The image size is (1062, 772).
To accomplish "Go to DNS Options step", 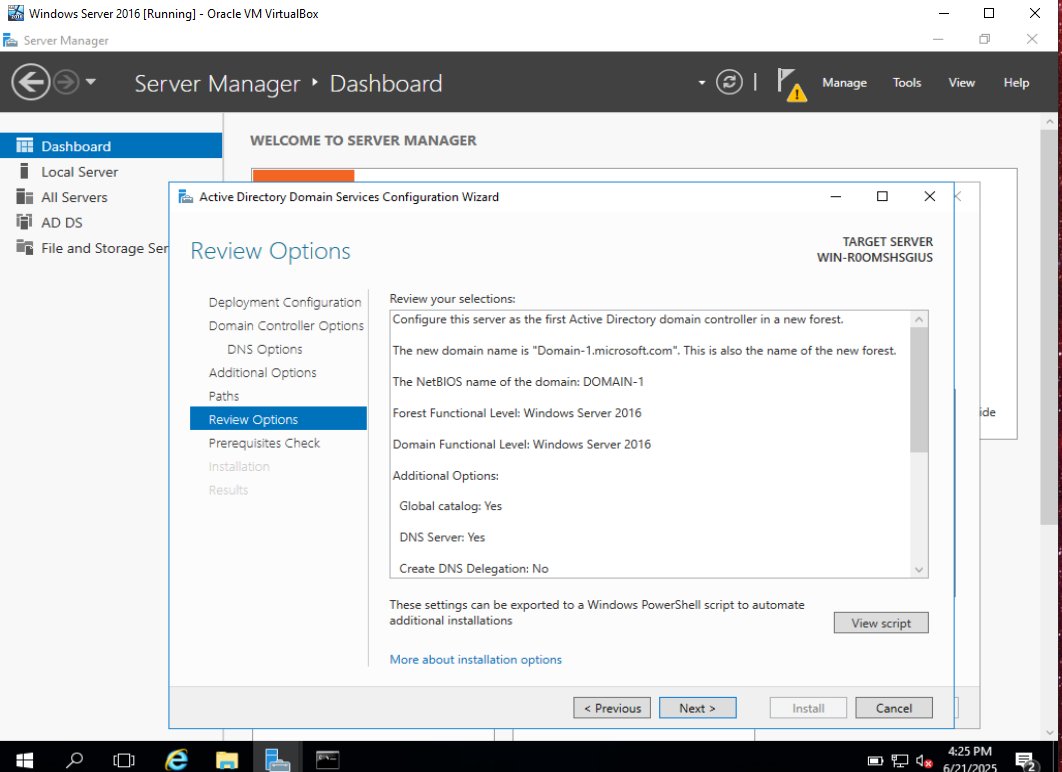I will [x=265, y=349].
